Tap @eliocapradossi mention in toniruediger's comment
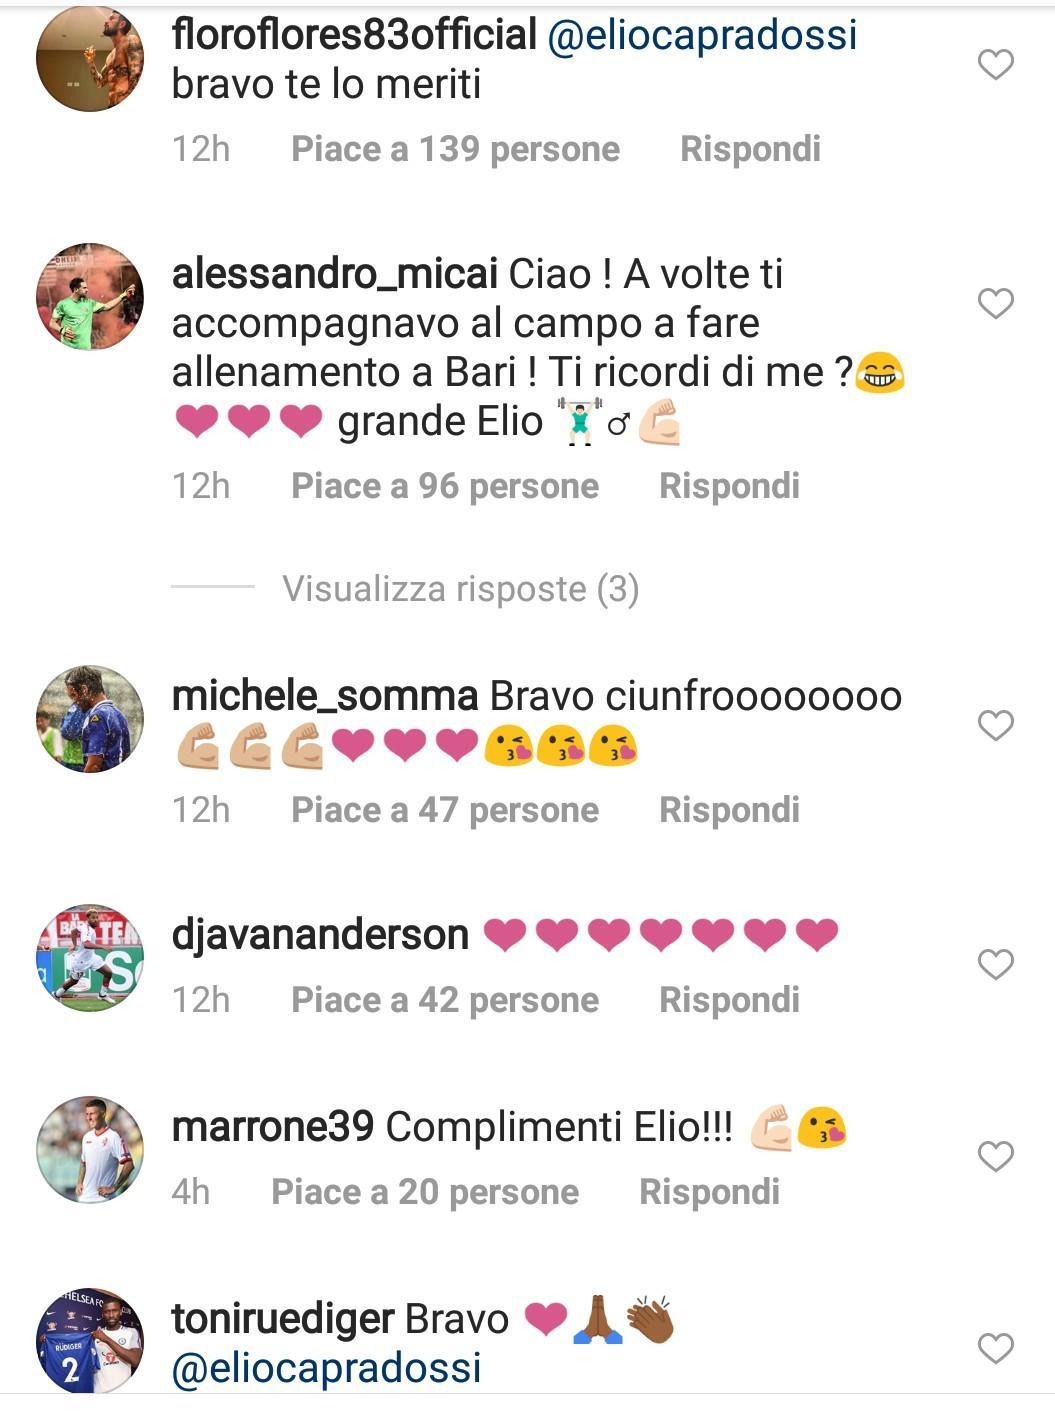Screen dimensions: 1055x1412 (327, 1368)
